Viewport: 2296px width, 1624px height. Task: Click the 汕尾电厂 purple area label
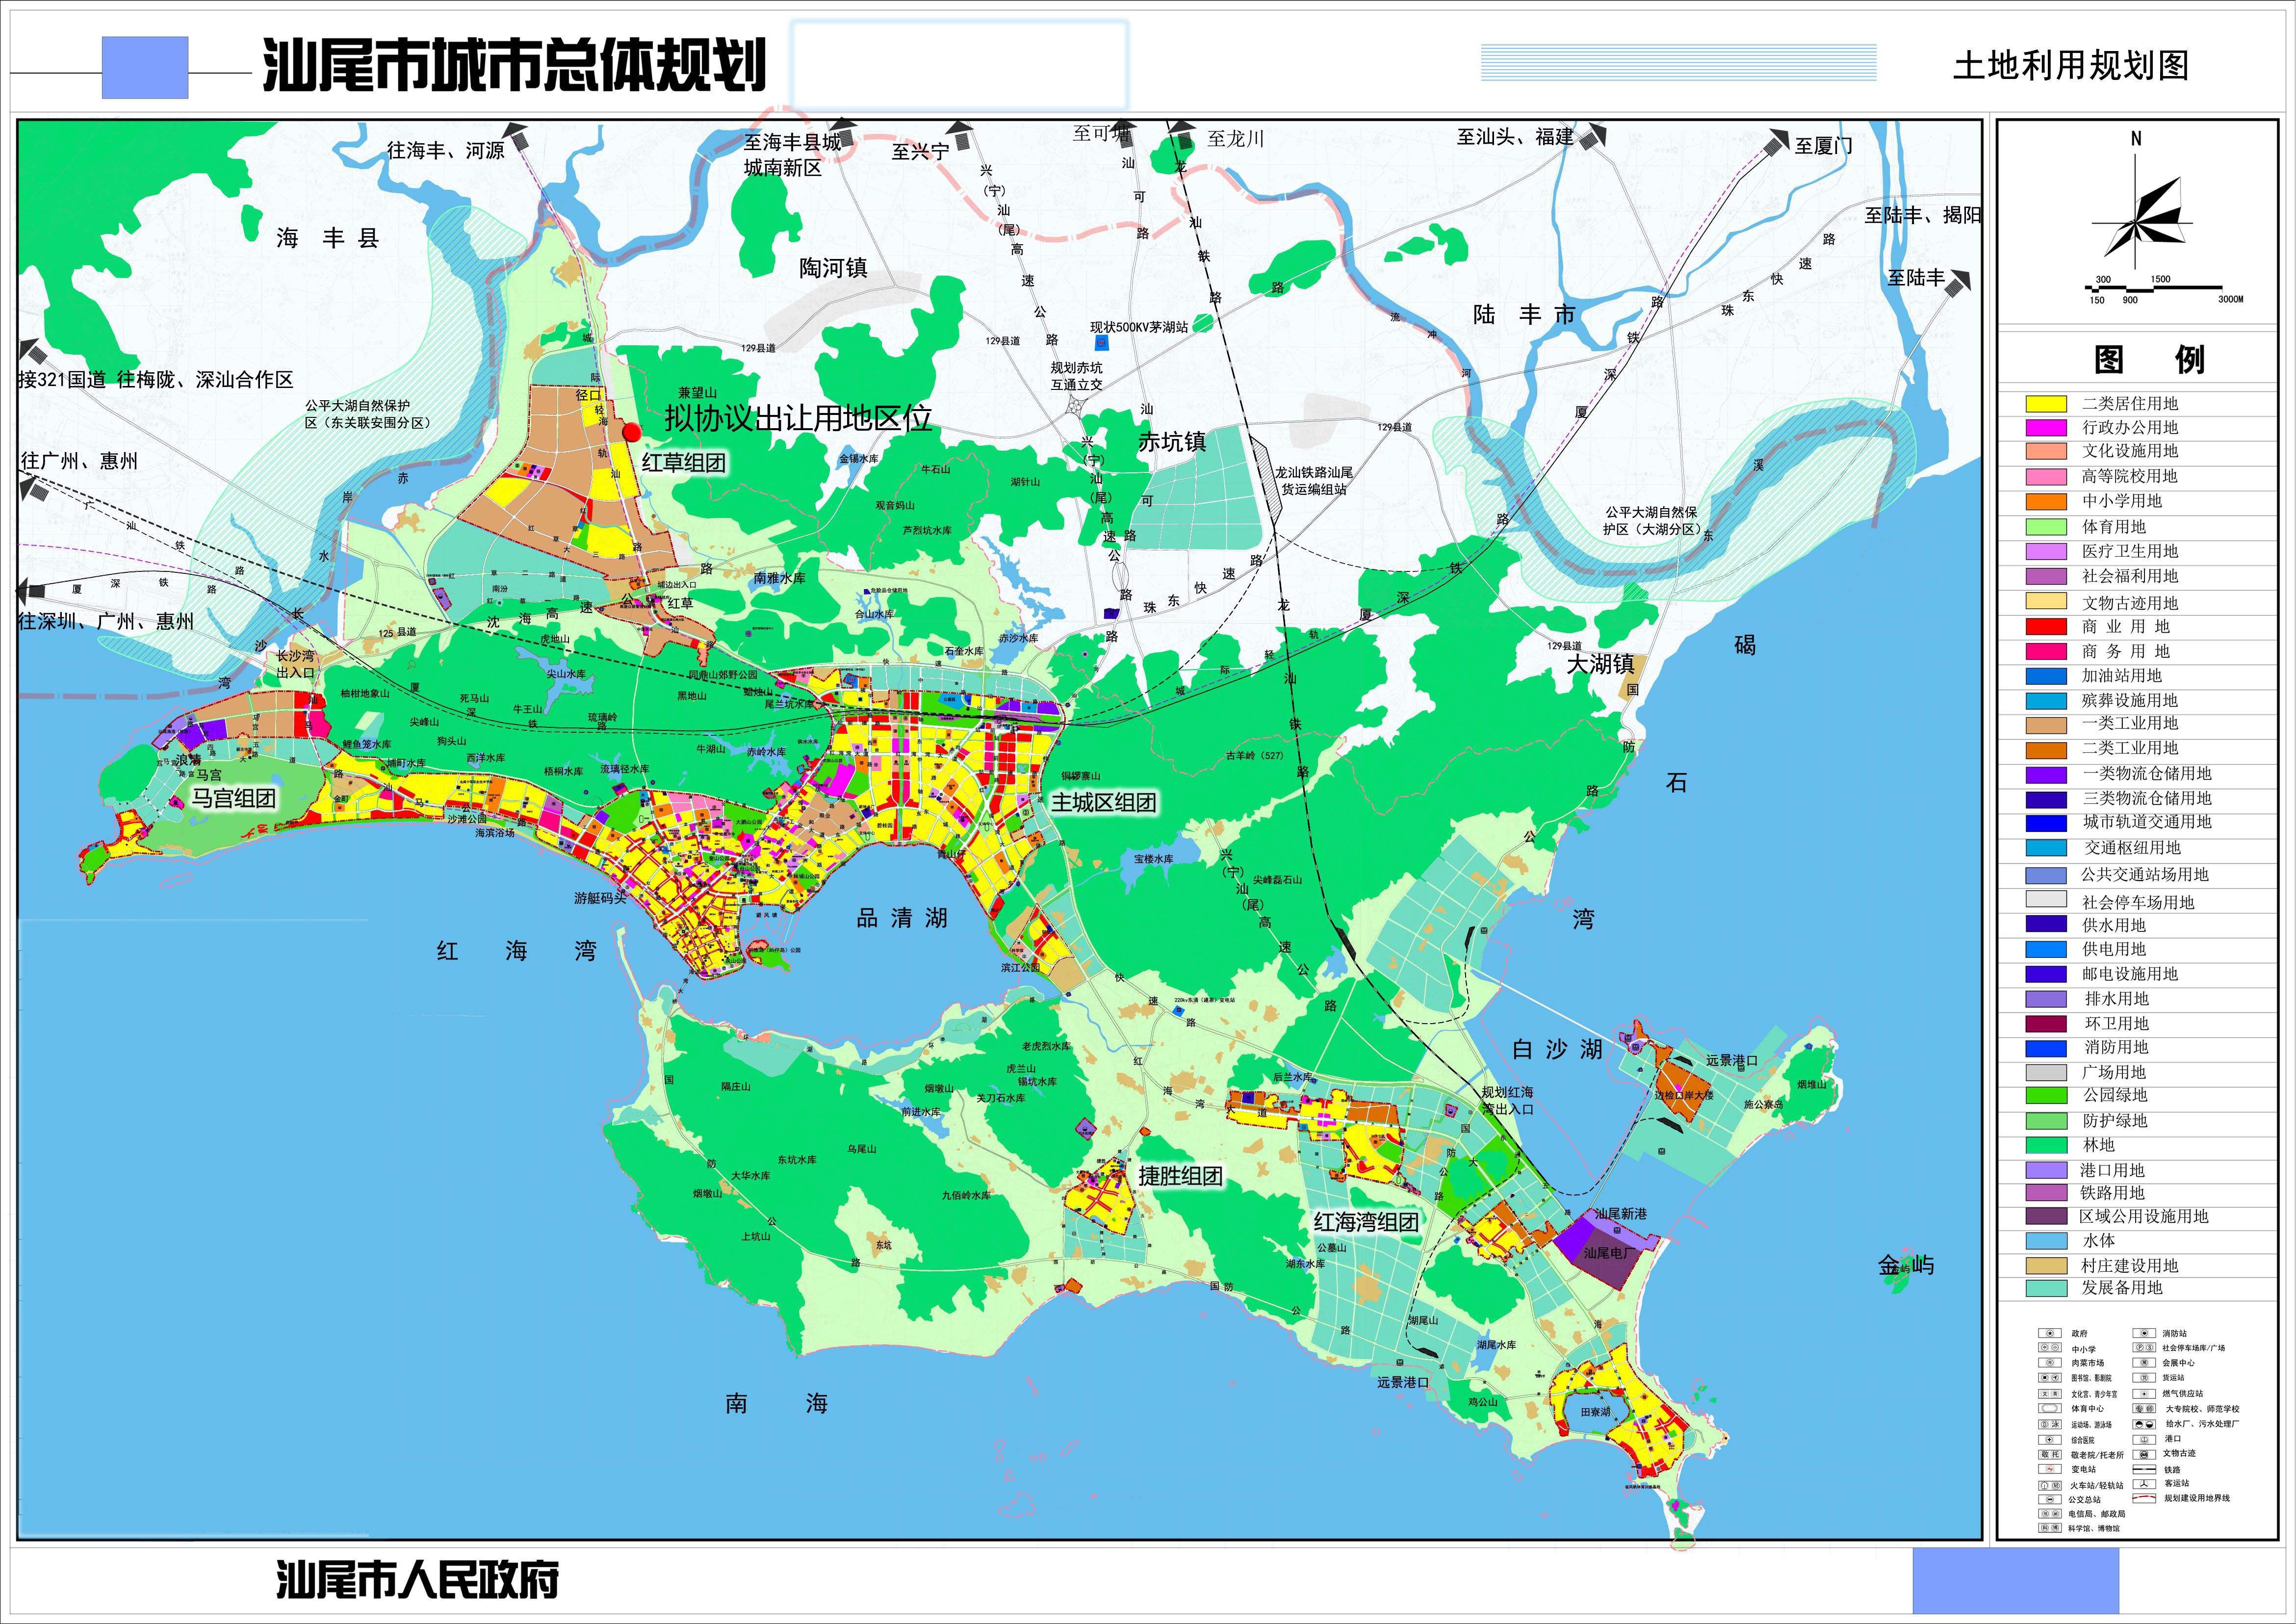(1609, 1253)
